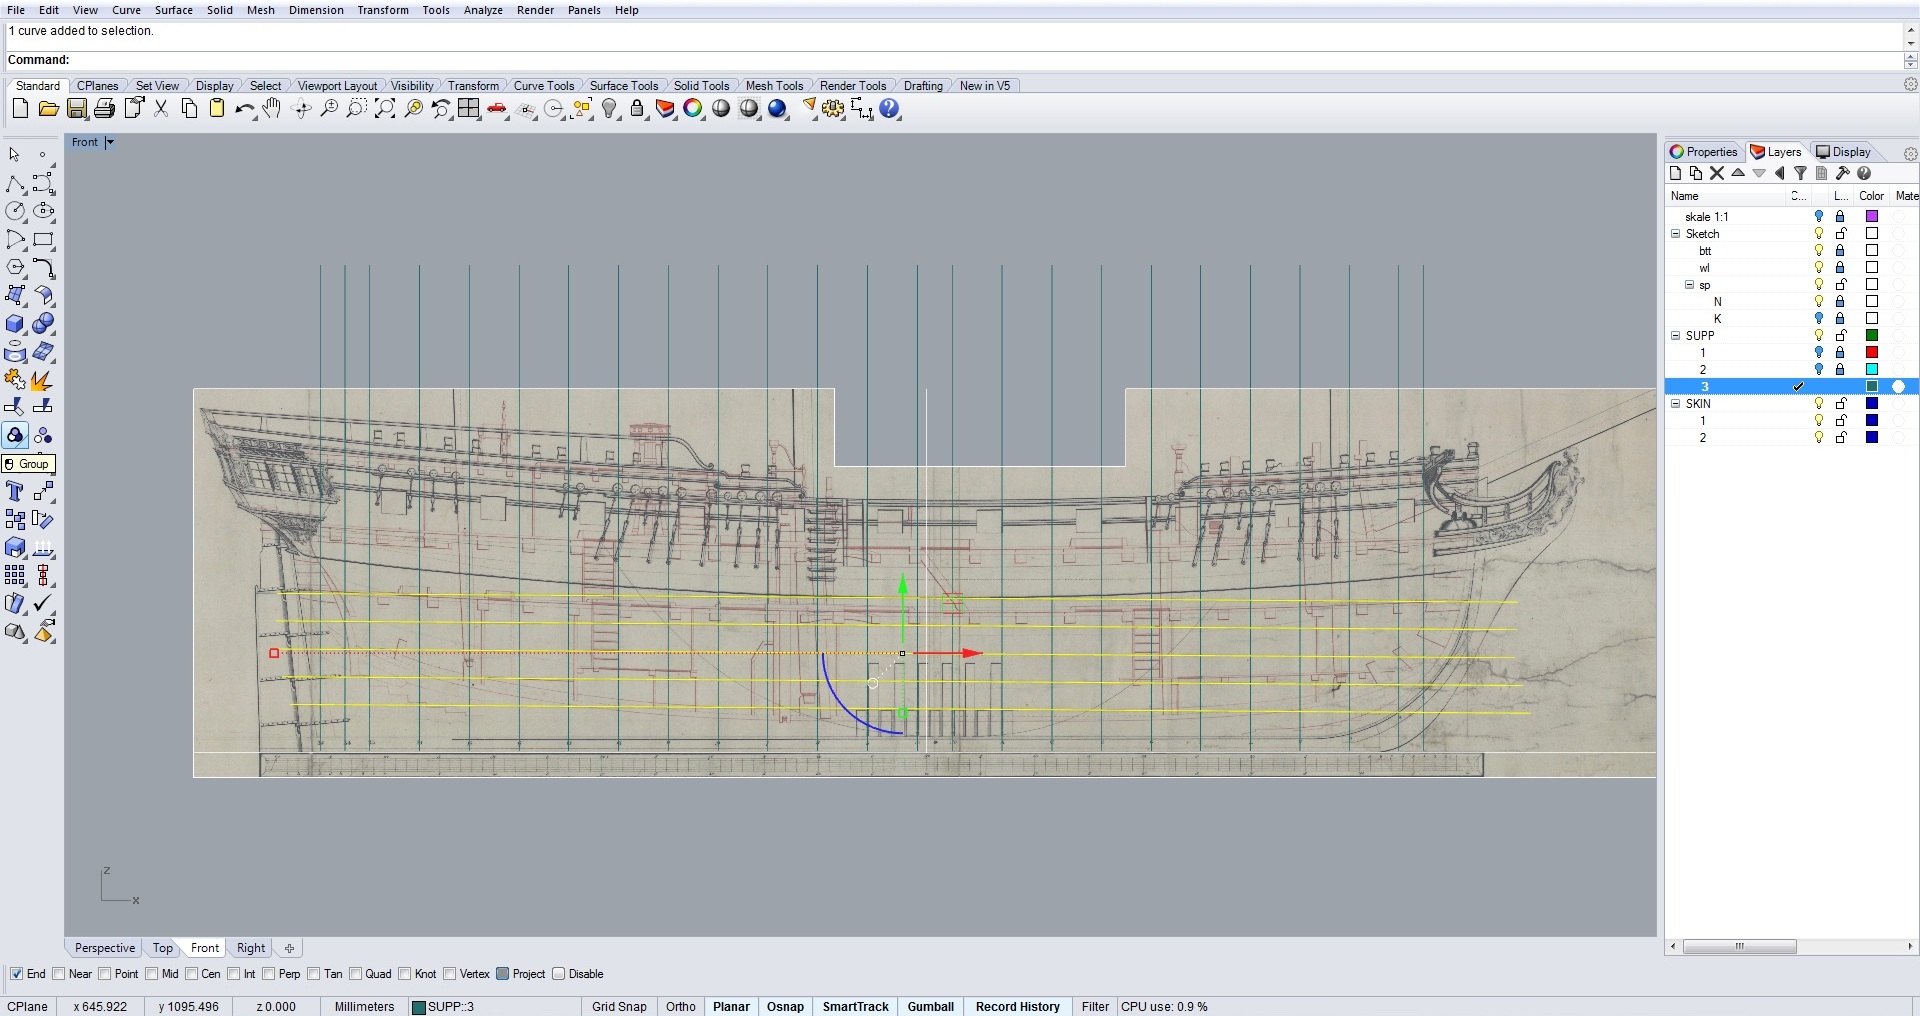
Task: Open the Front viewport dropdown arrow
Action: tap(110, 142)
